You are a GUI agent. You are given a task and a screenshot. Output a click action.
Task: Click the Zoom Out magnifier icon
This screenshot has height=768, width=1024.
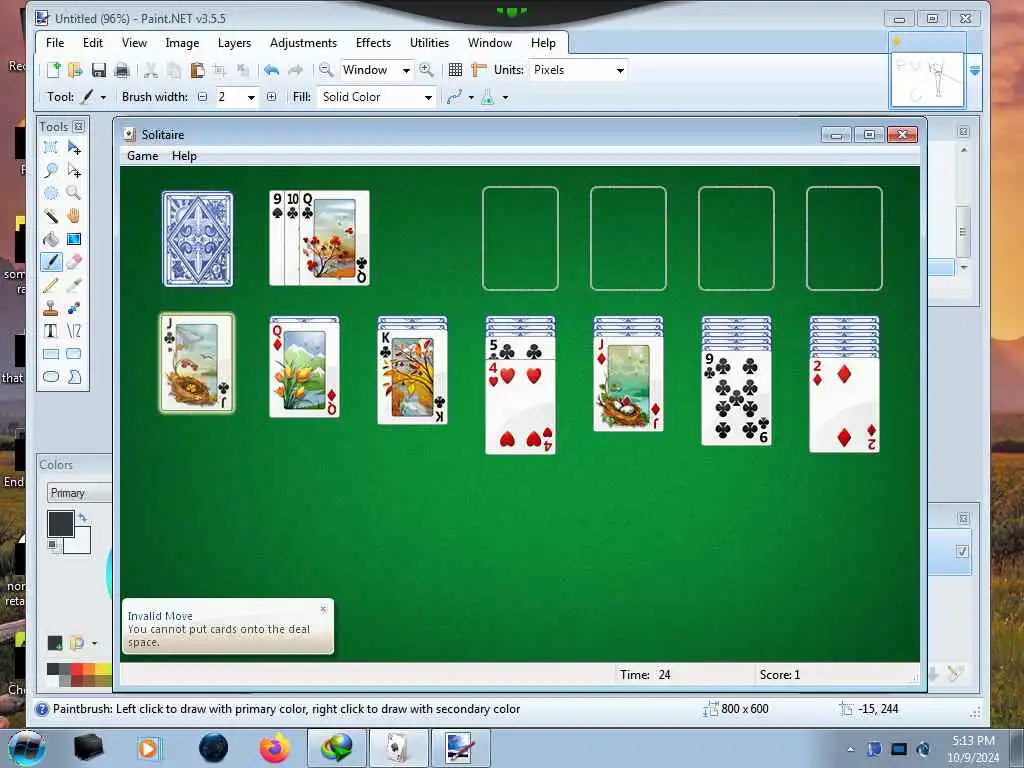(326, 70)
